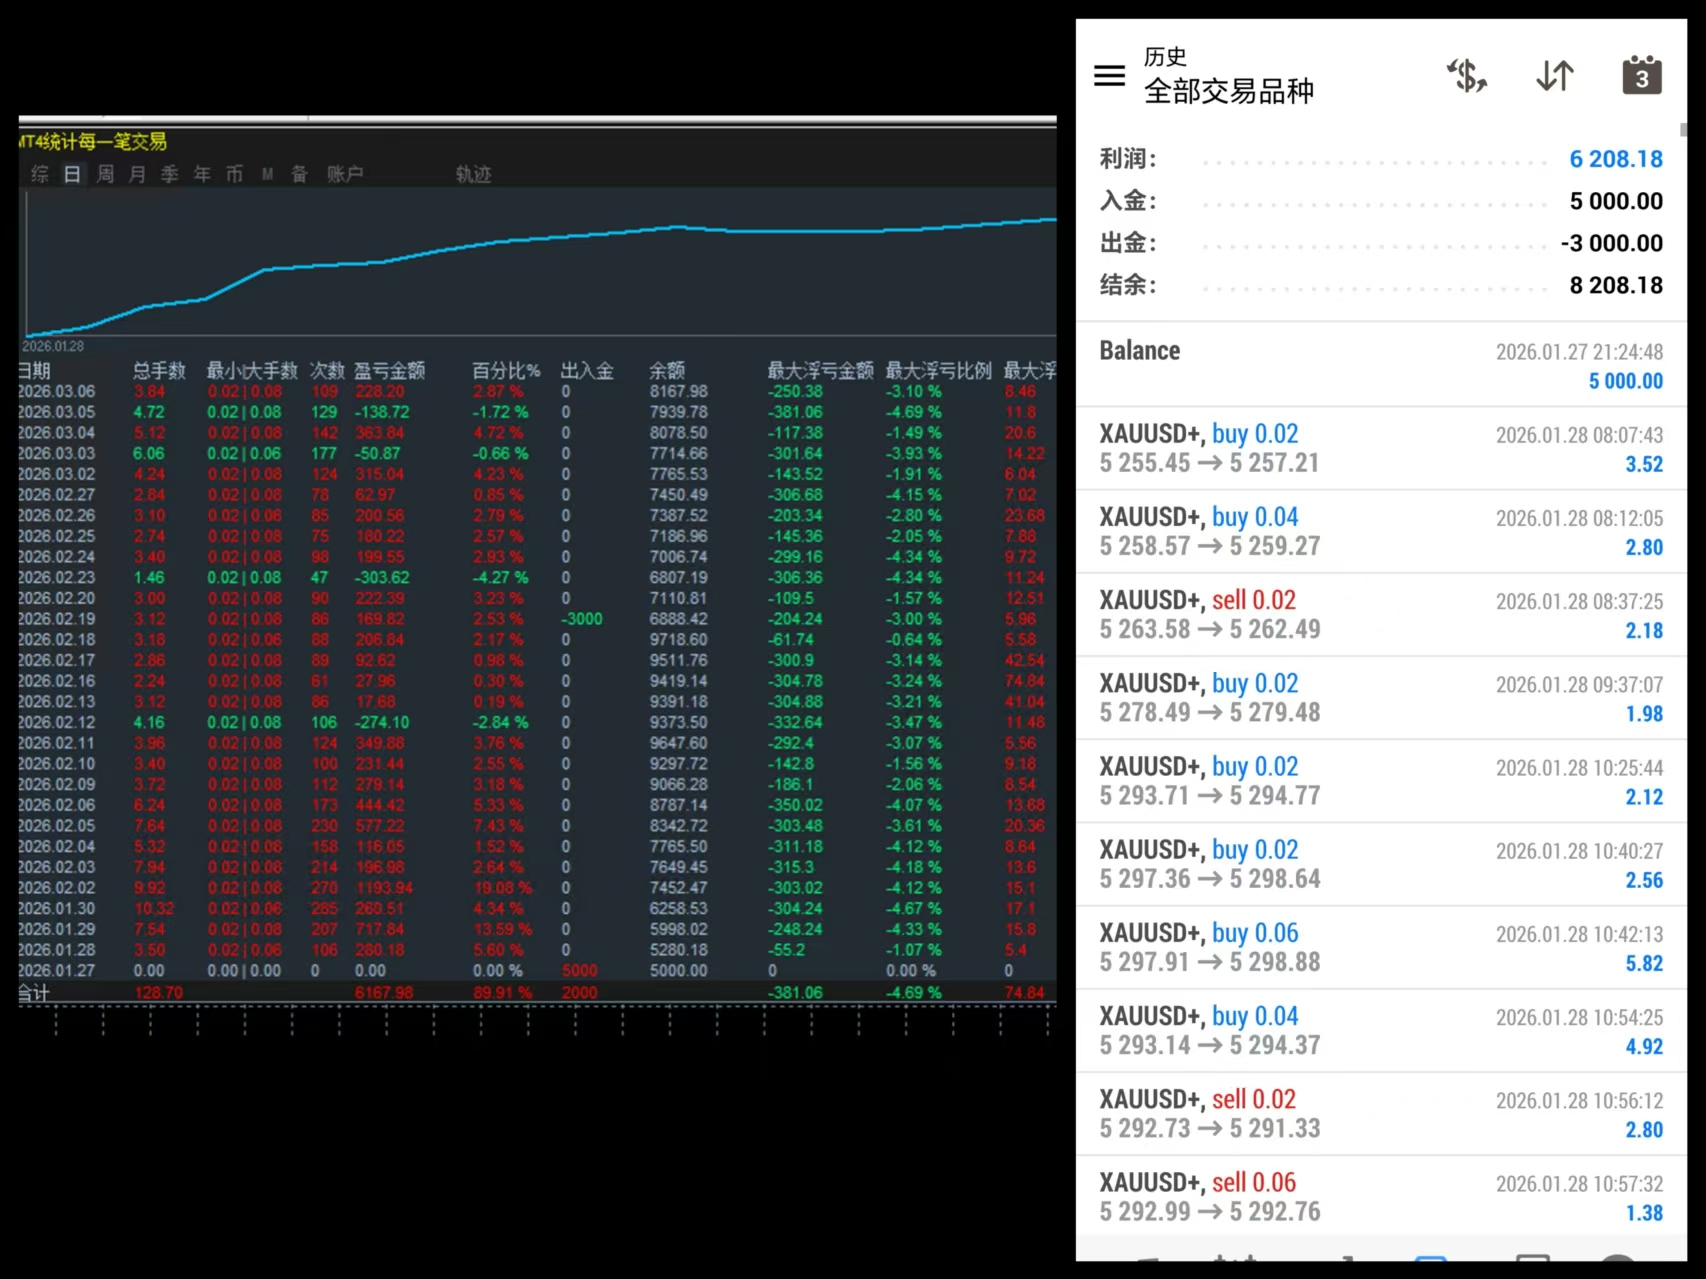Open the hamburger menu in the history panel
Viewport: 1706px width, 1279px height.
tap(1108, 75)
